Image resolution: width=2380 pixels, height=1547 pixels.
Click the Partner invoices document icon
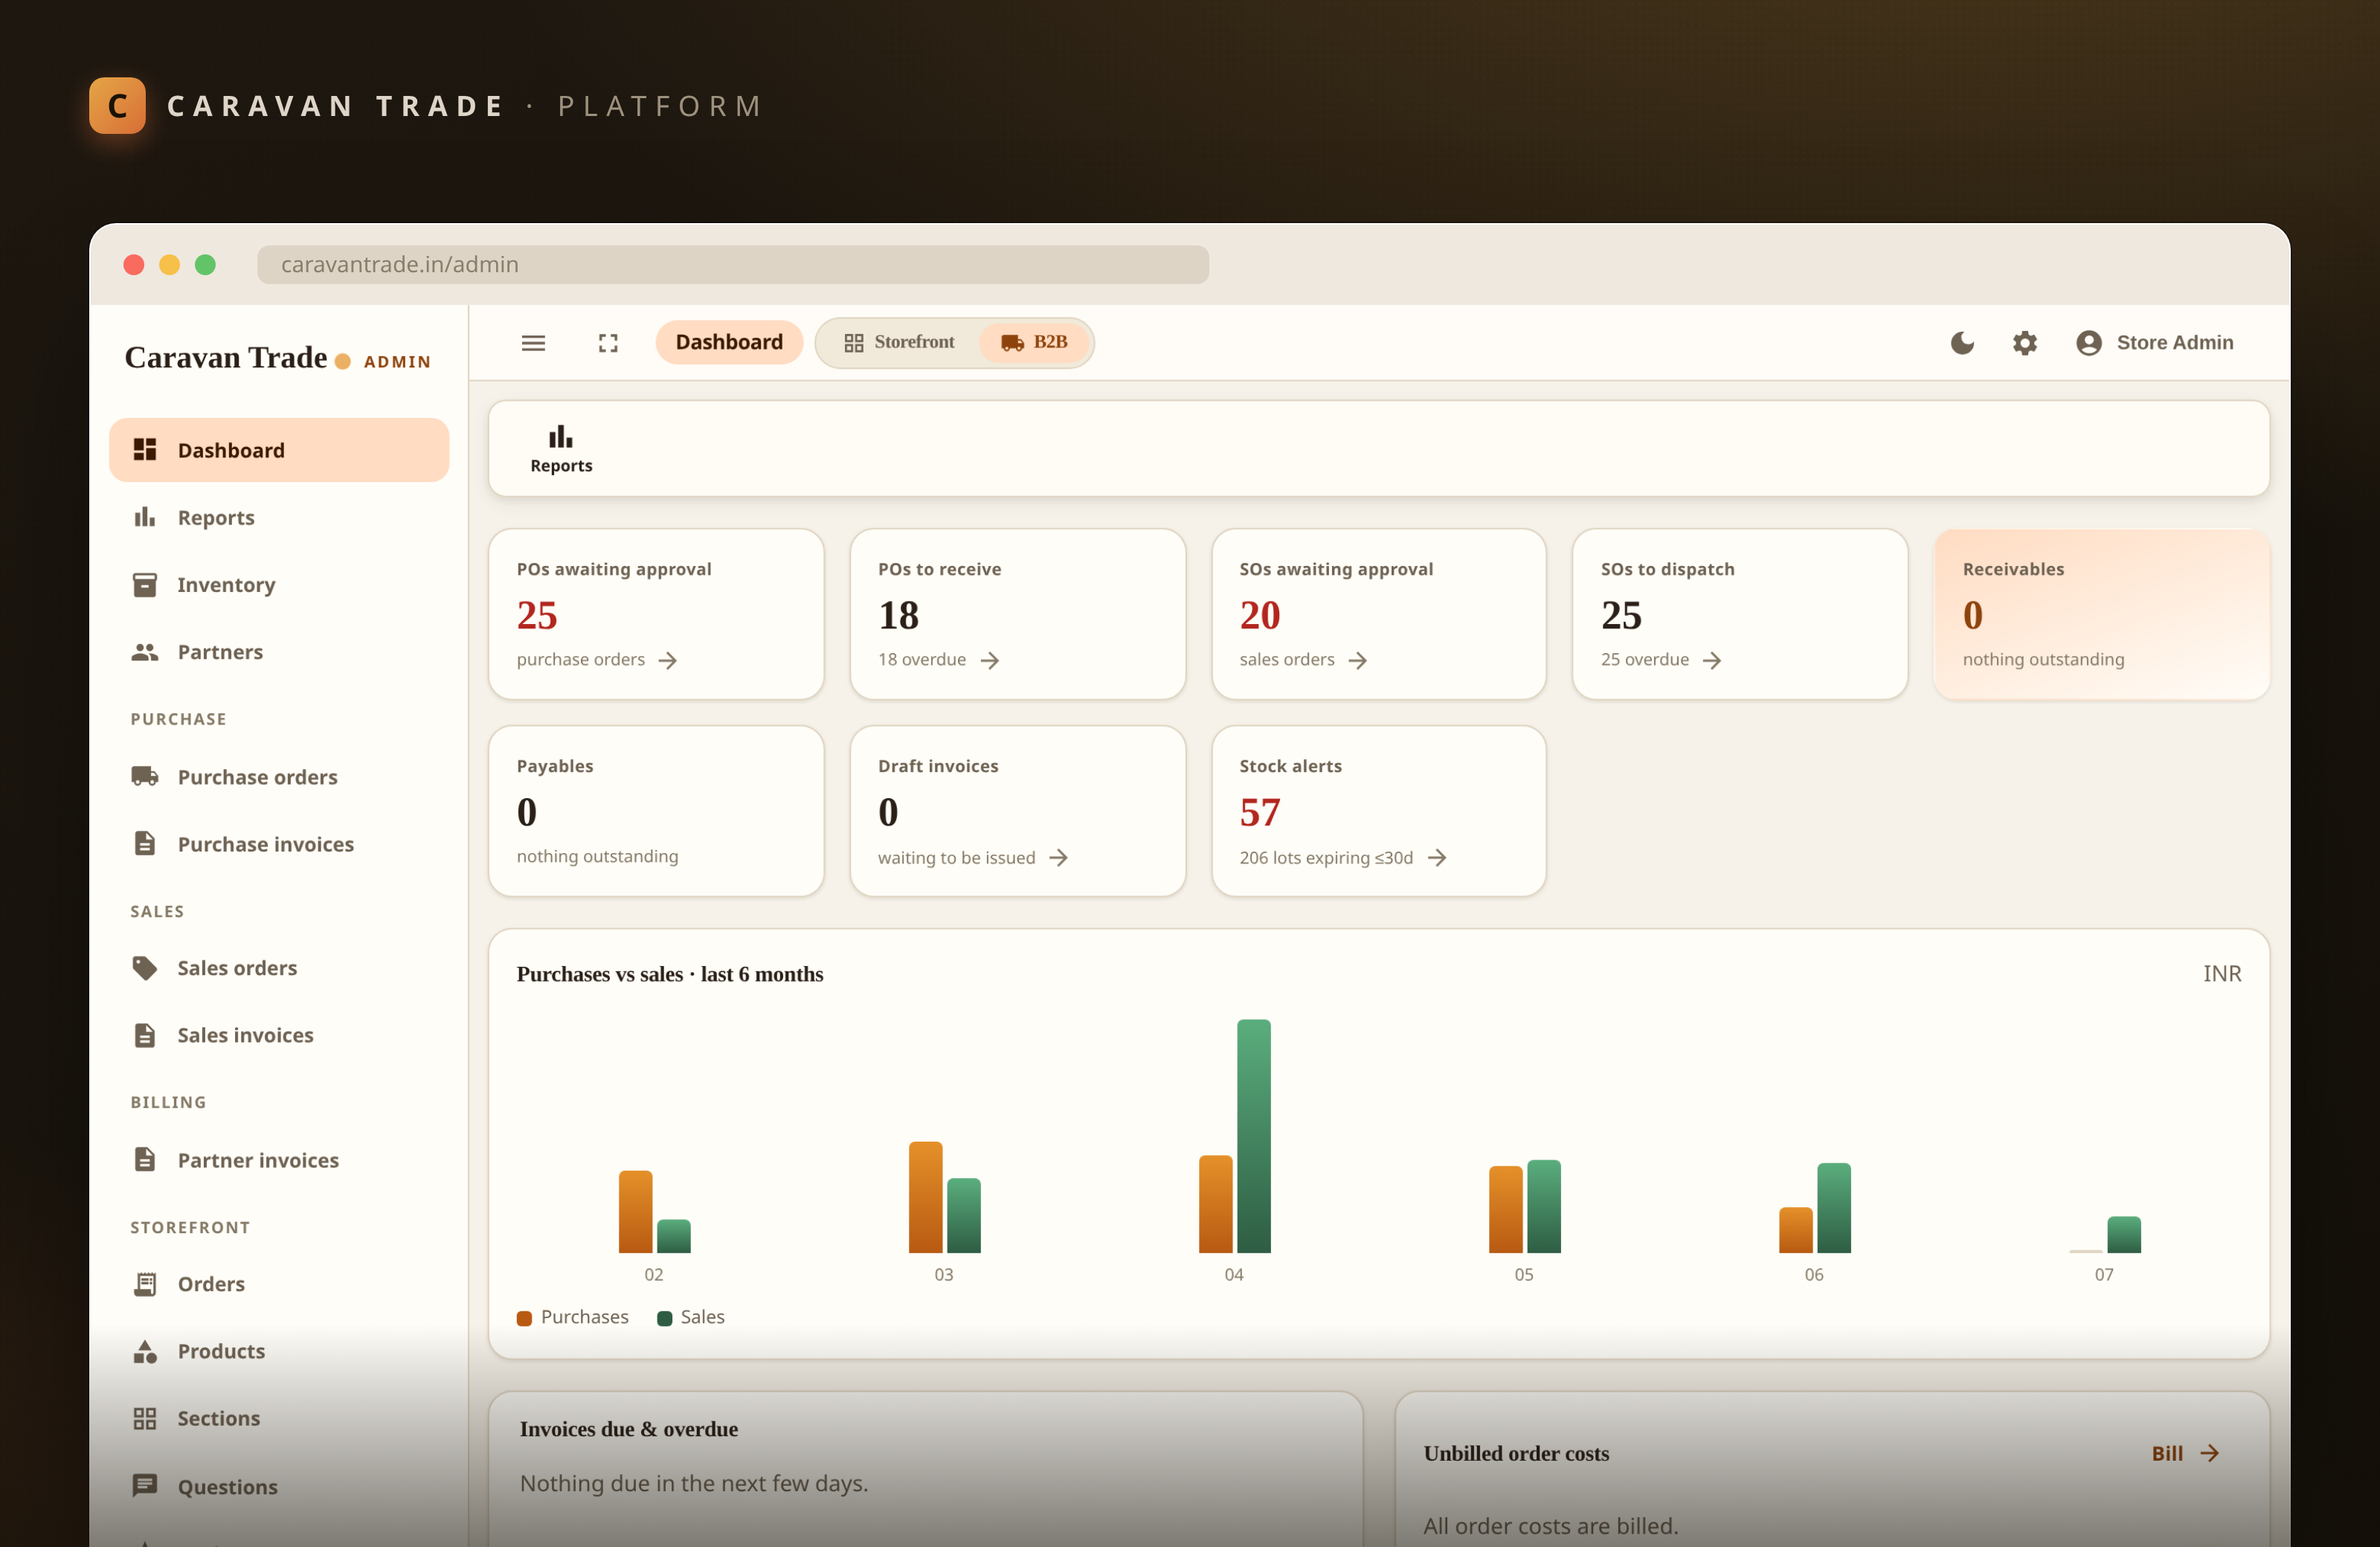145,1160
